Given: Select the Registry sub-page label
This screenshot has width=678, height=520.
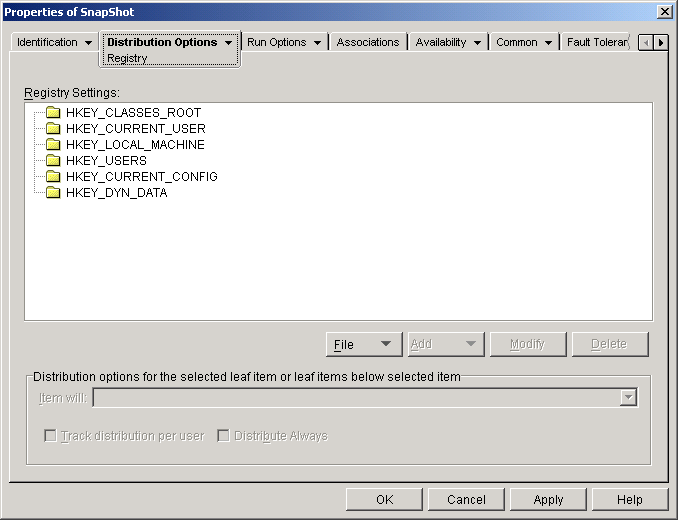Looking at the screenshot, I should coord(127,58).
